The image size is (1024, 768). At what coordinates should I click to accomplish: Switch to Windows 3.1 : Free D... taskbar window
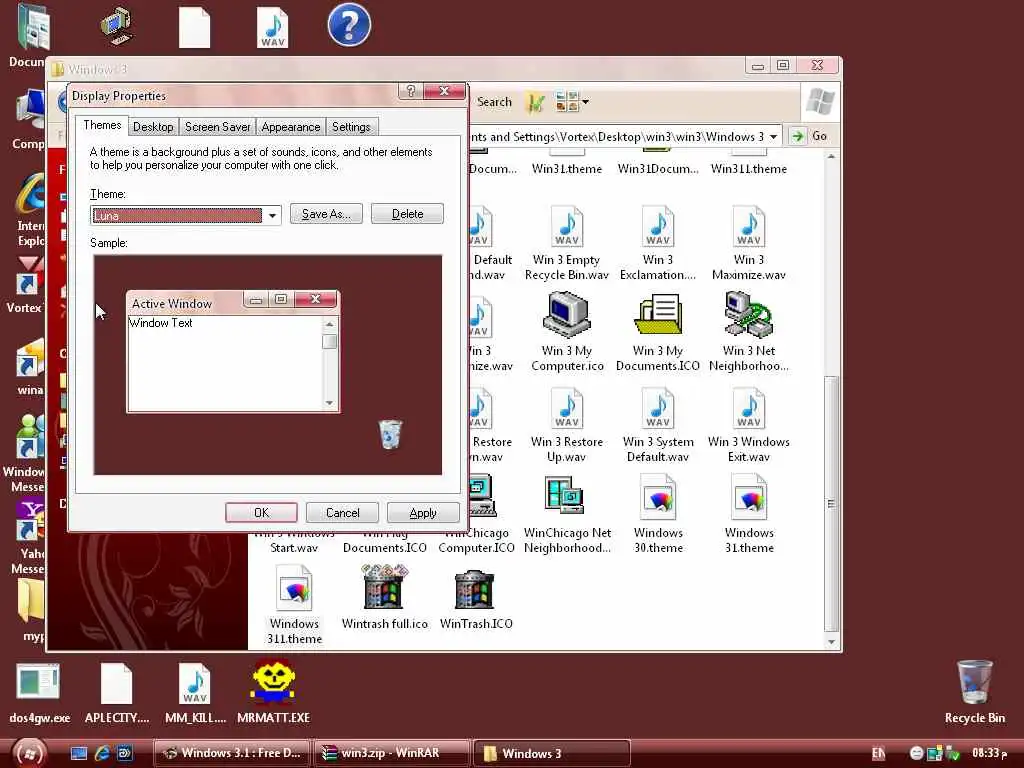click(x=232, y=753)
